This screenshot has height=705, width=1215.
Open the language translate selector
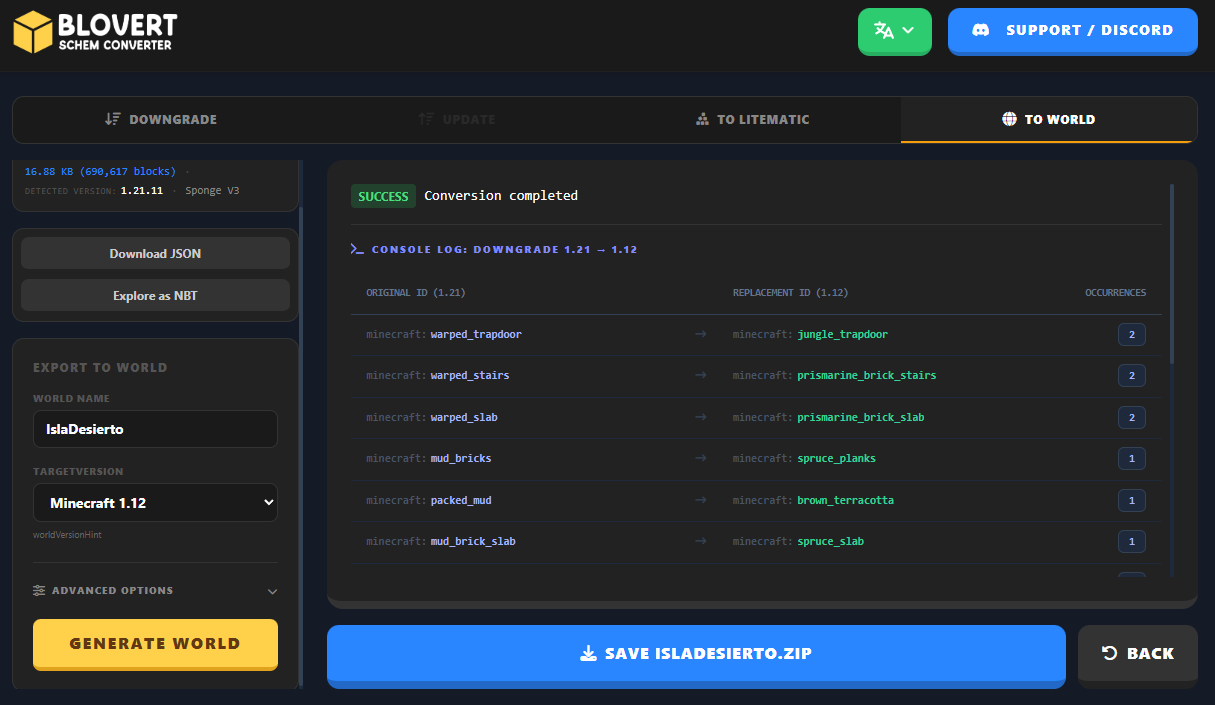pos(895,31)
